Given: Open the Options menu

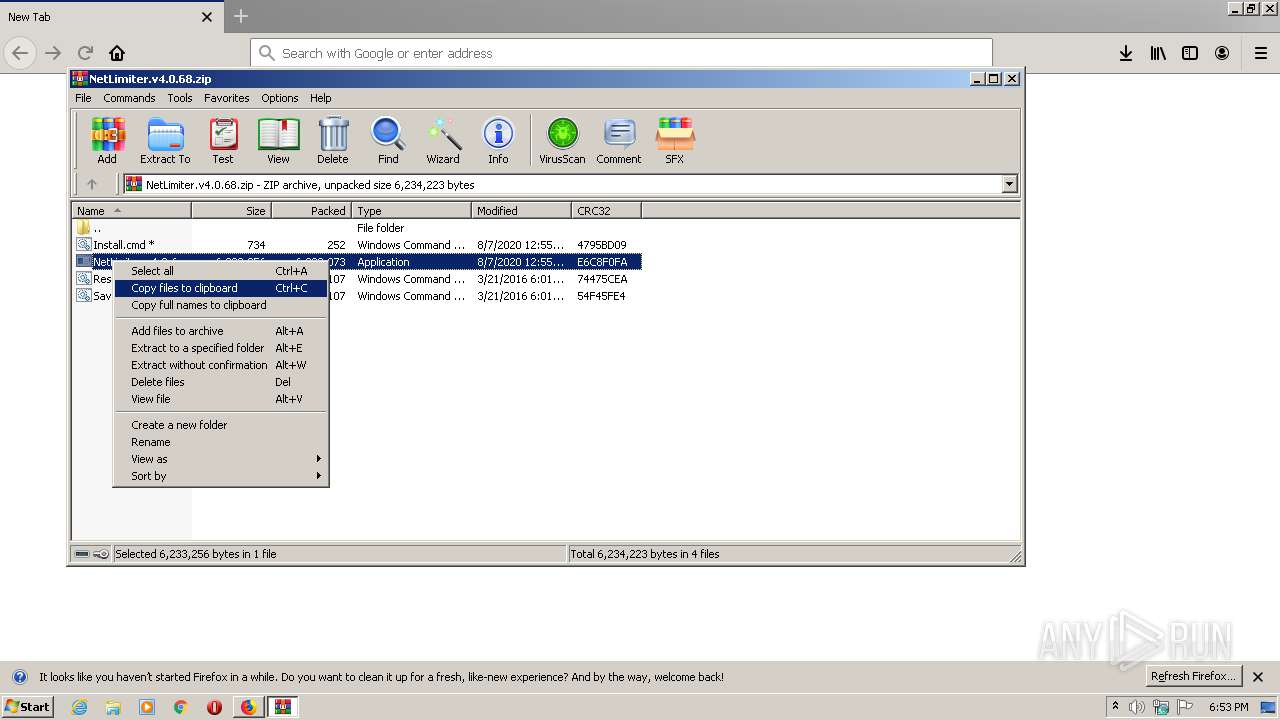Looking at the screenshot, I should pos(280,98).
